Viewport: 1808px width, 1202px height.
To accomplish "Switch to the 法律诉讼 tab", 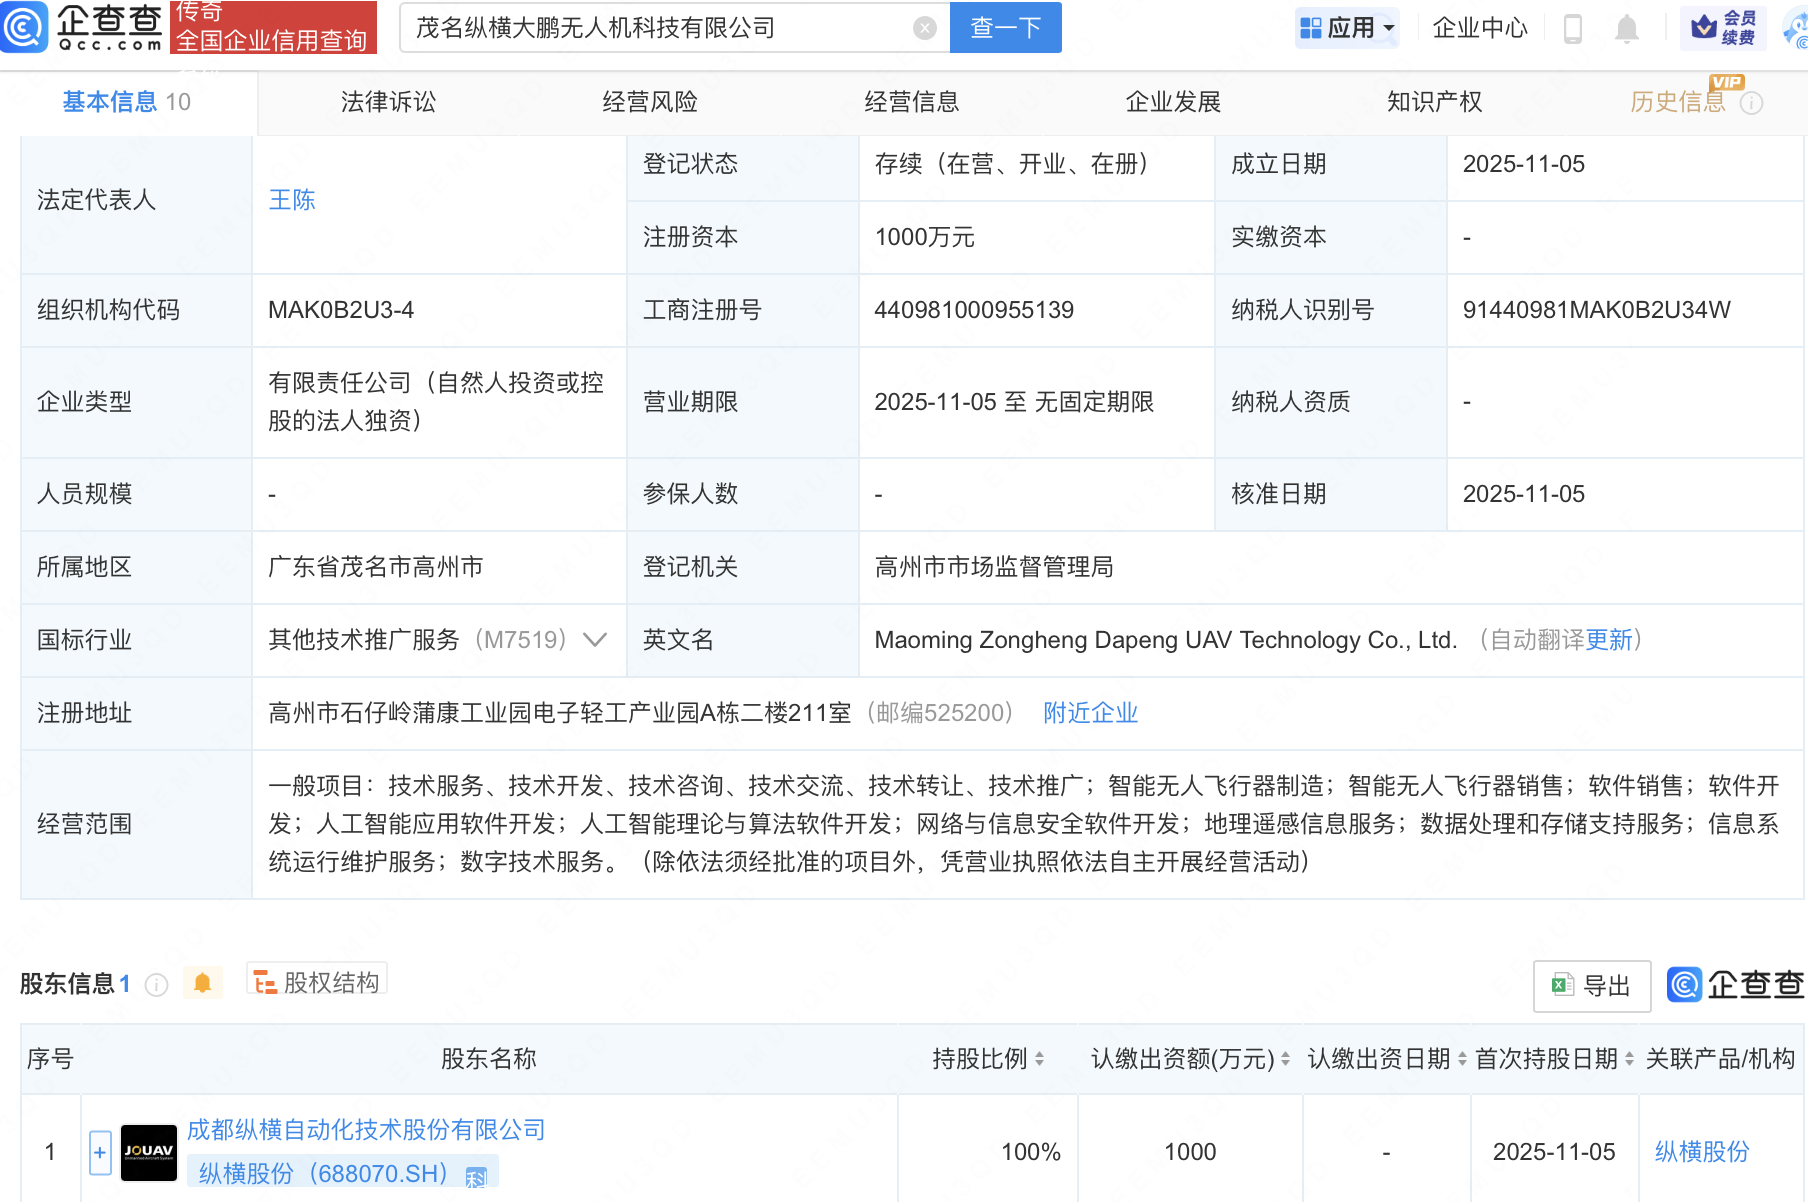I will pyautogui.click(x=388, y=102).
